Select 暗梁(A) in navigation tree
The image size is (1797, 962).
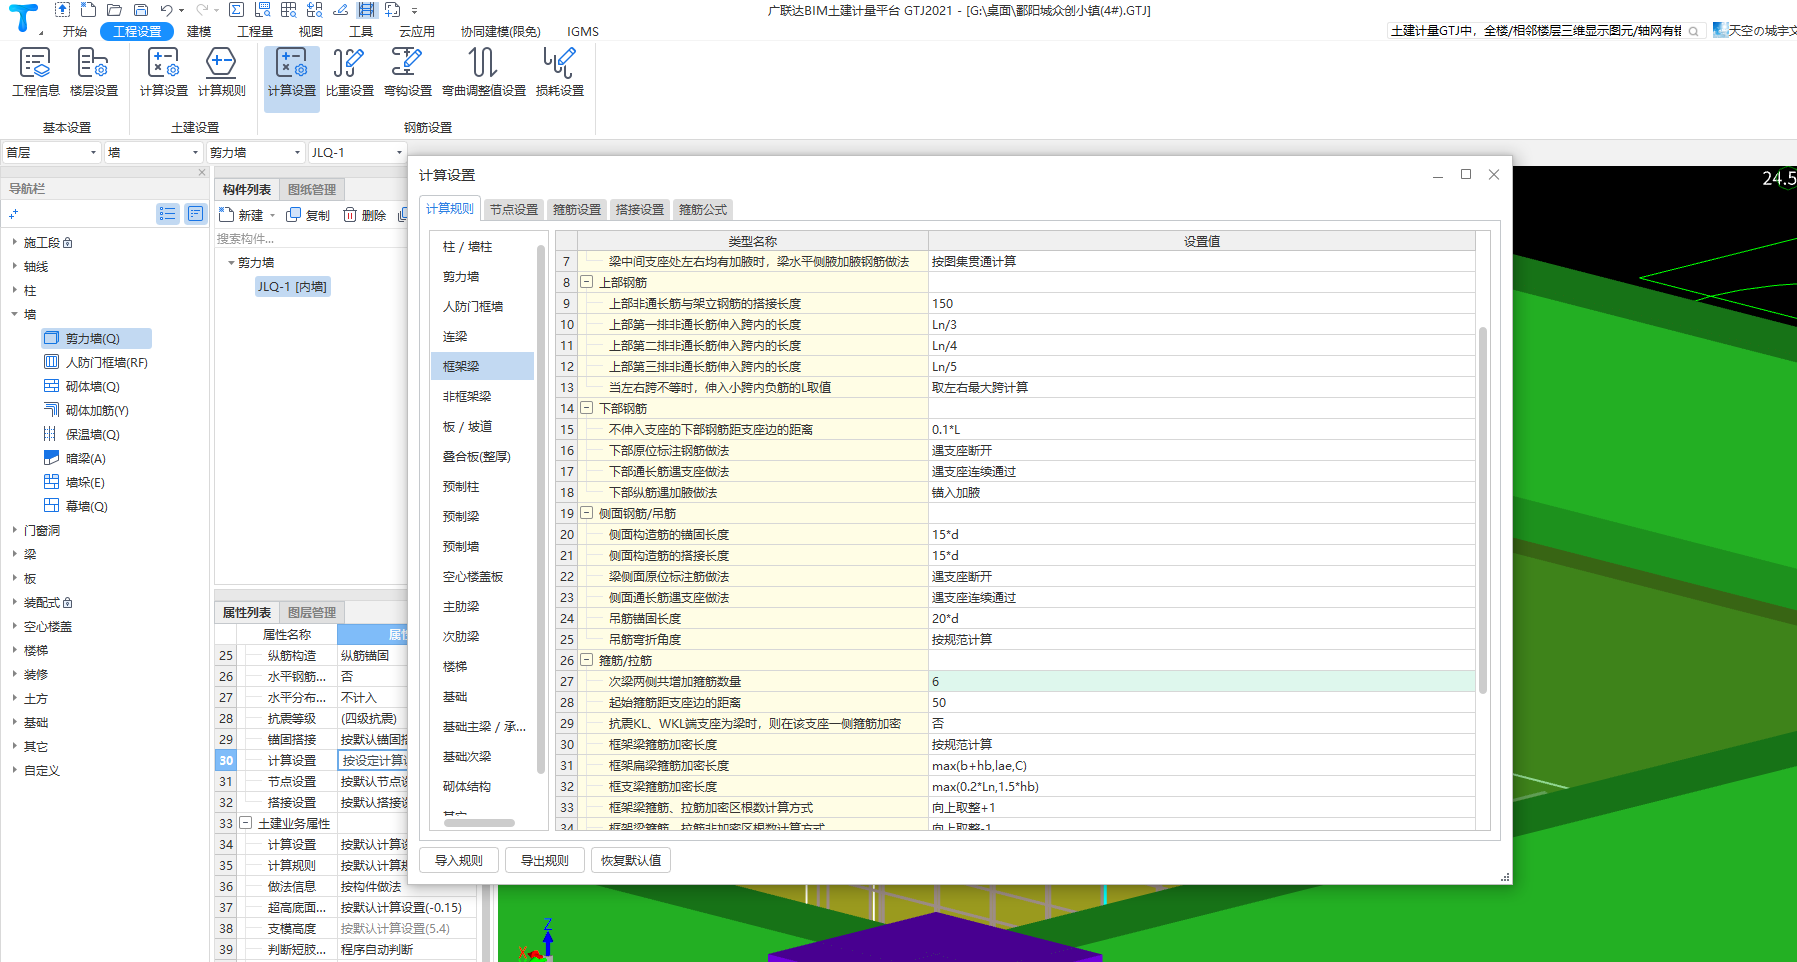(x=85, y=458)
